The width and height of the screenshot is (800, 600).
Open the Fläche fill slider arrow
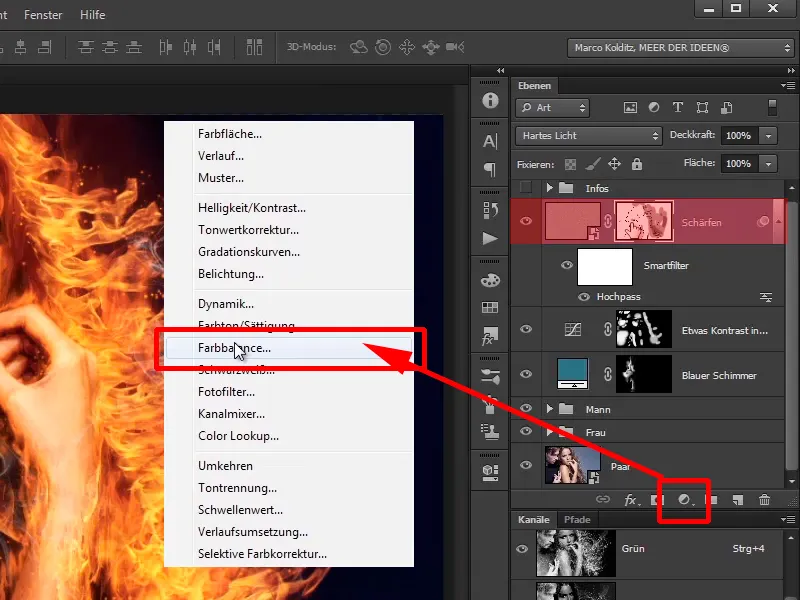click(768, 164)
